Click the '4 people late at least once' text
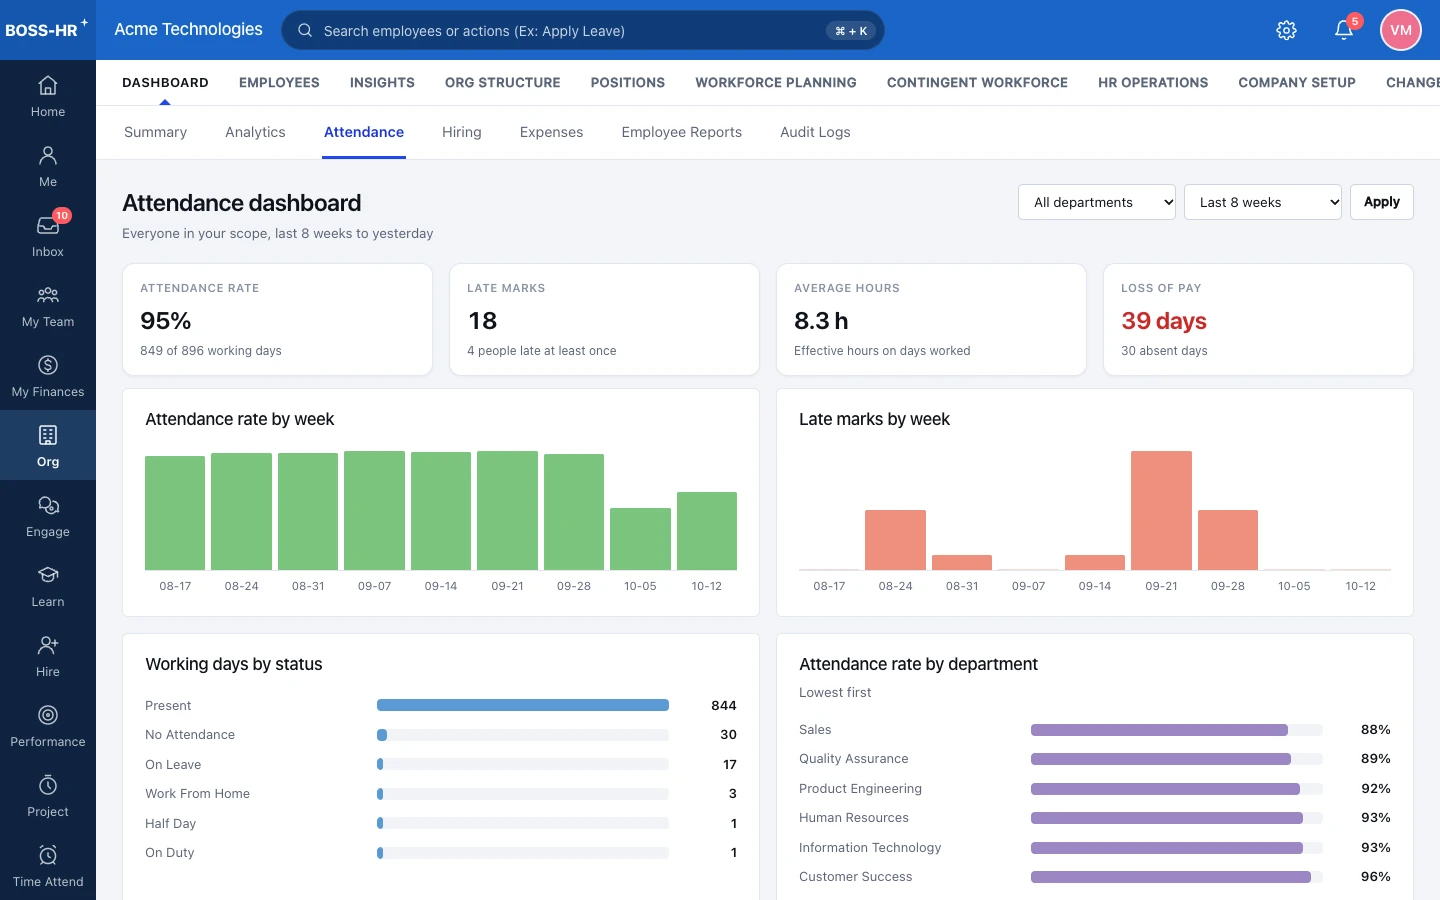Screen dimensions: 1440x900 [x=542, y=351]
